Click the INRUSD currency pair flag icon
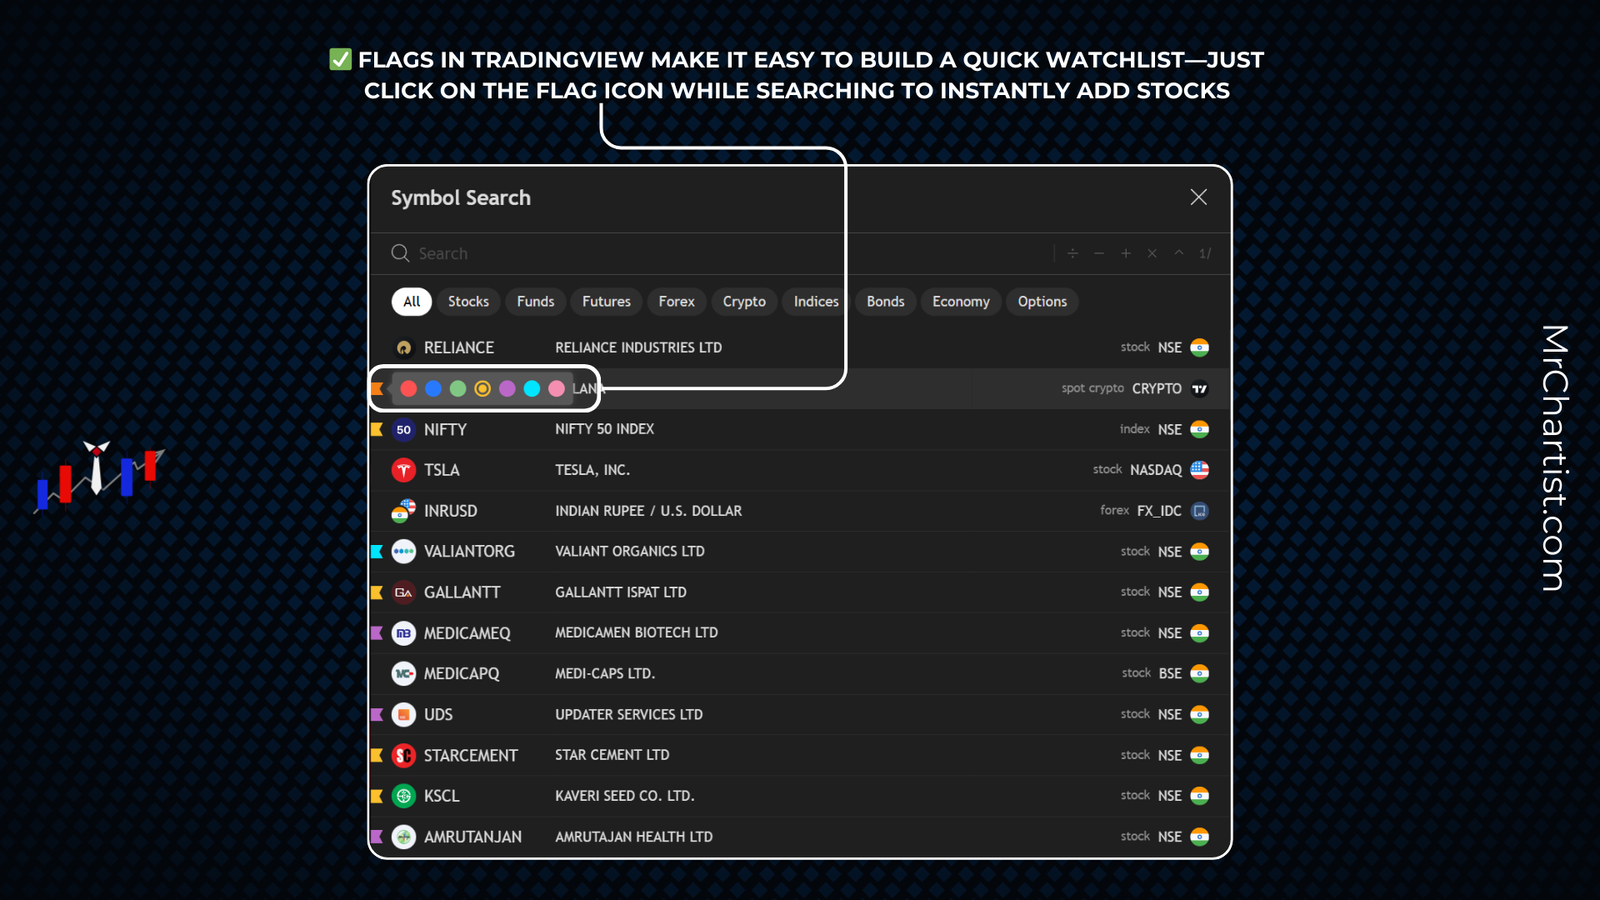 point(404,511)
